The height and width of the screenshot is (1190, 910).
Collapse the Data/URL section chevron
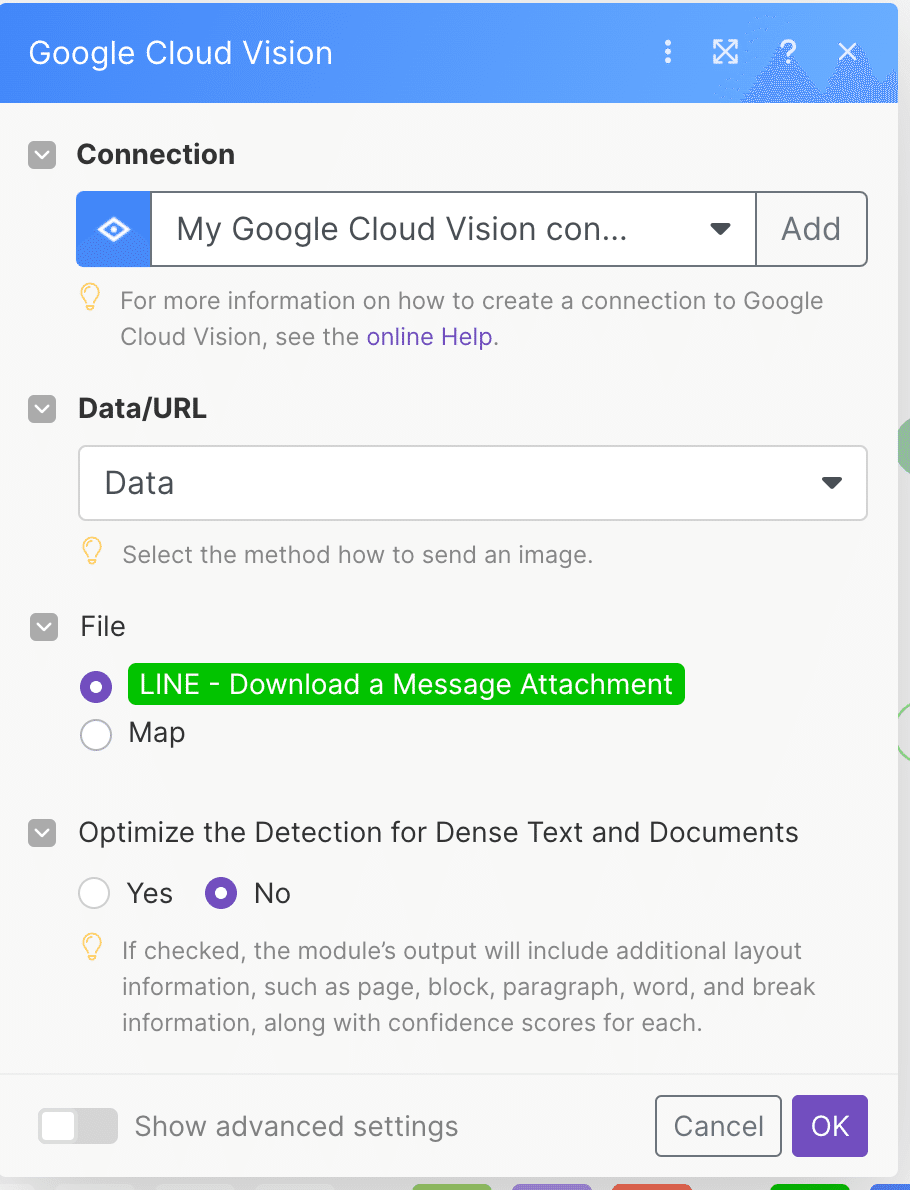tap(42, 409)
